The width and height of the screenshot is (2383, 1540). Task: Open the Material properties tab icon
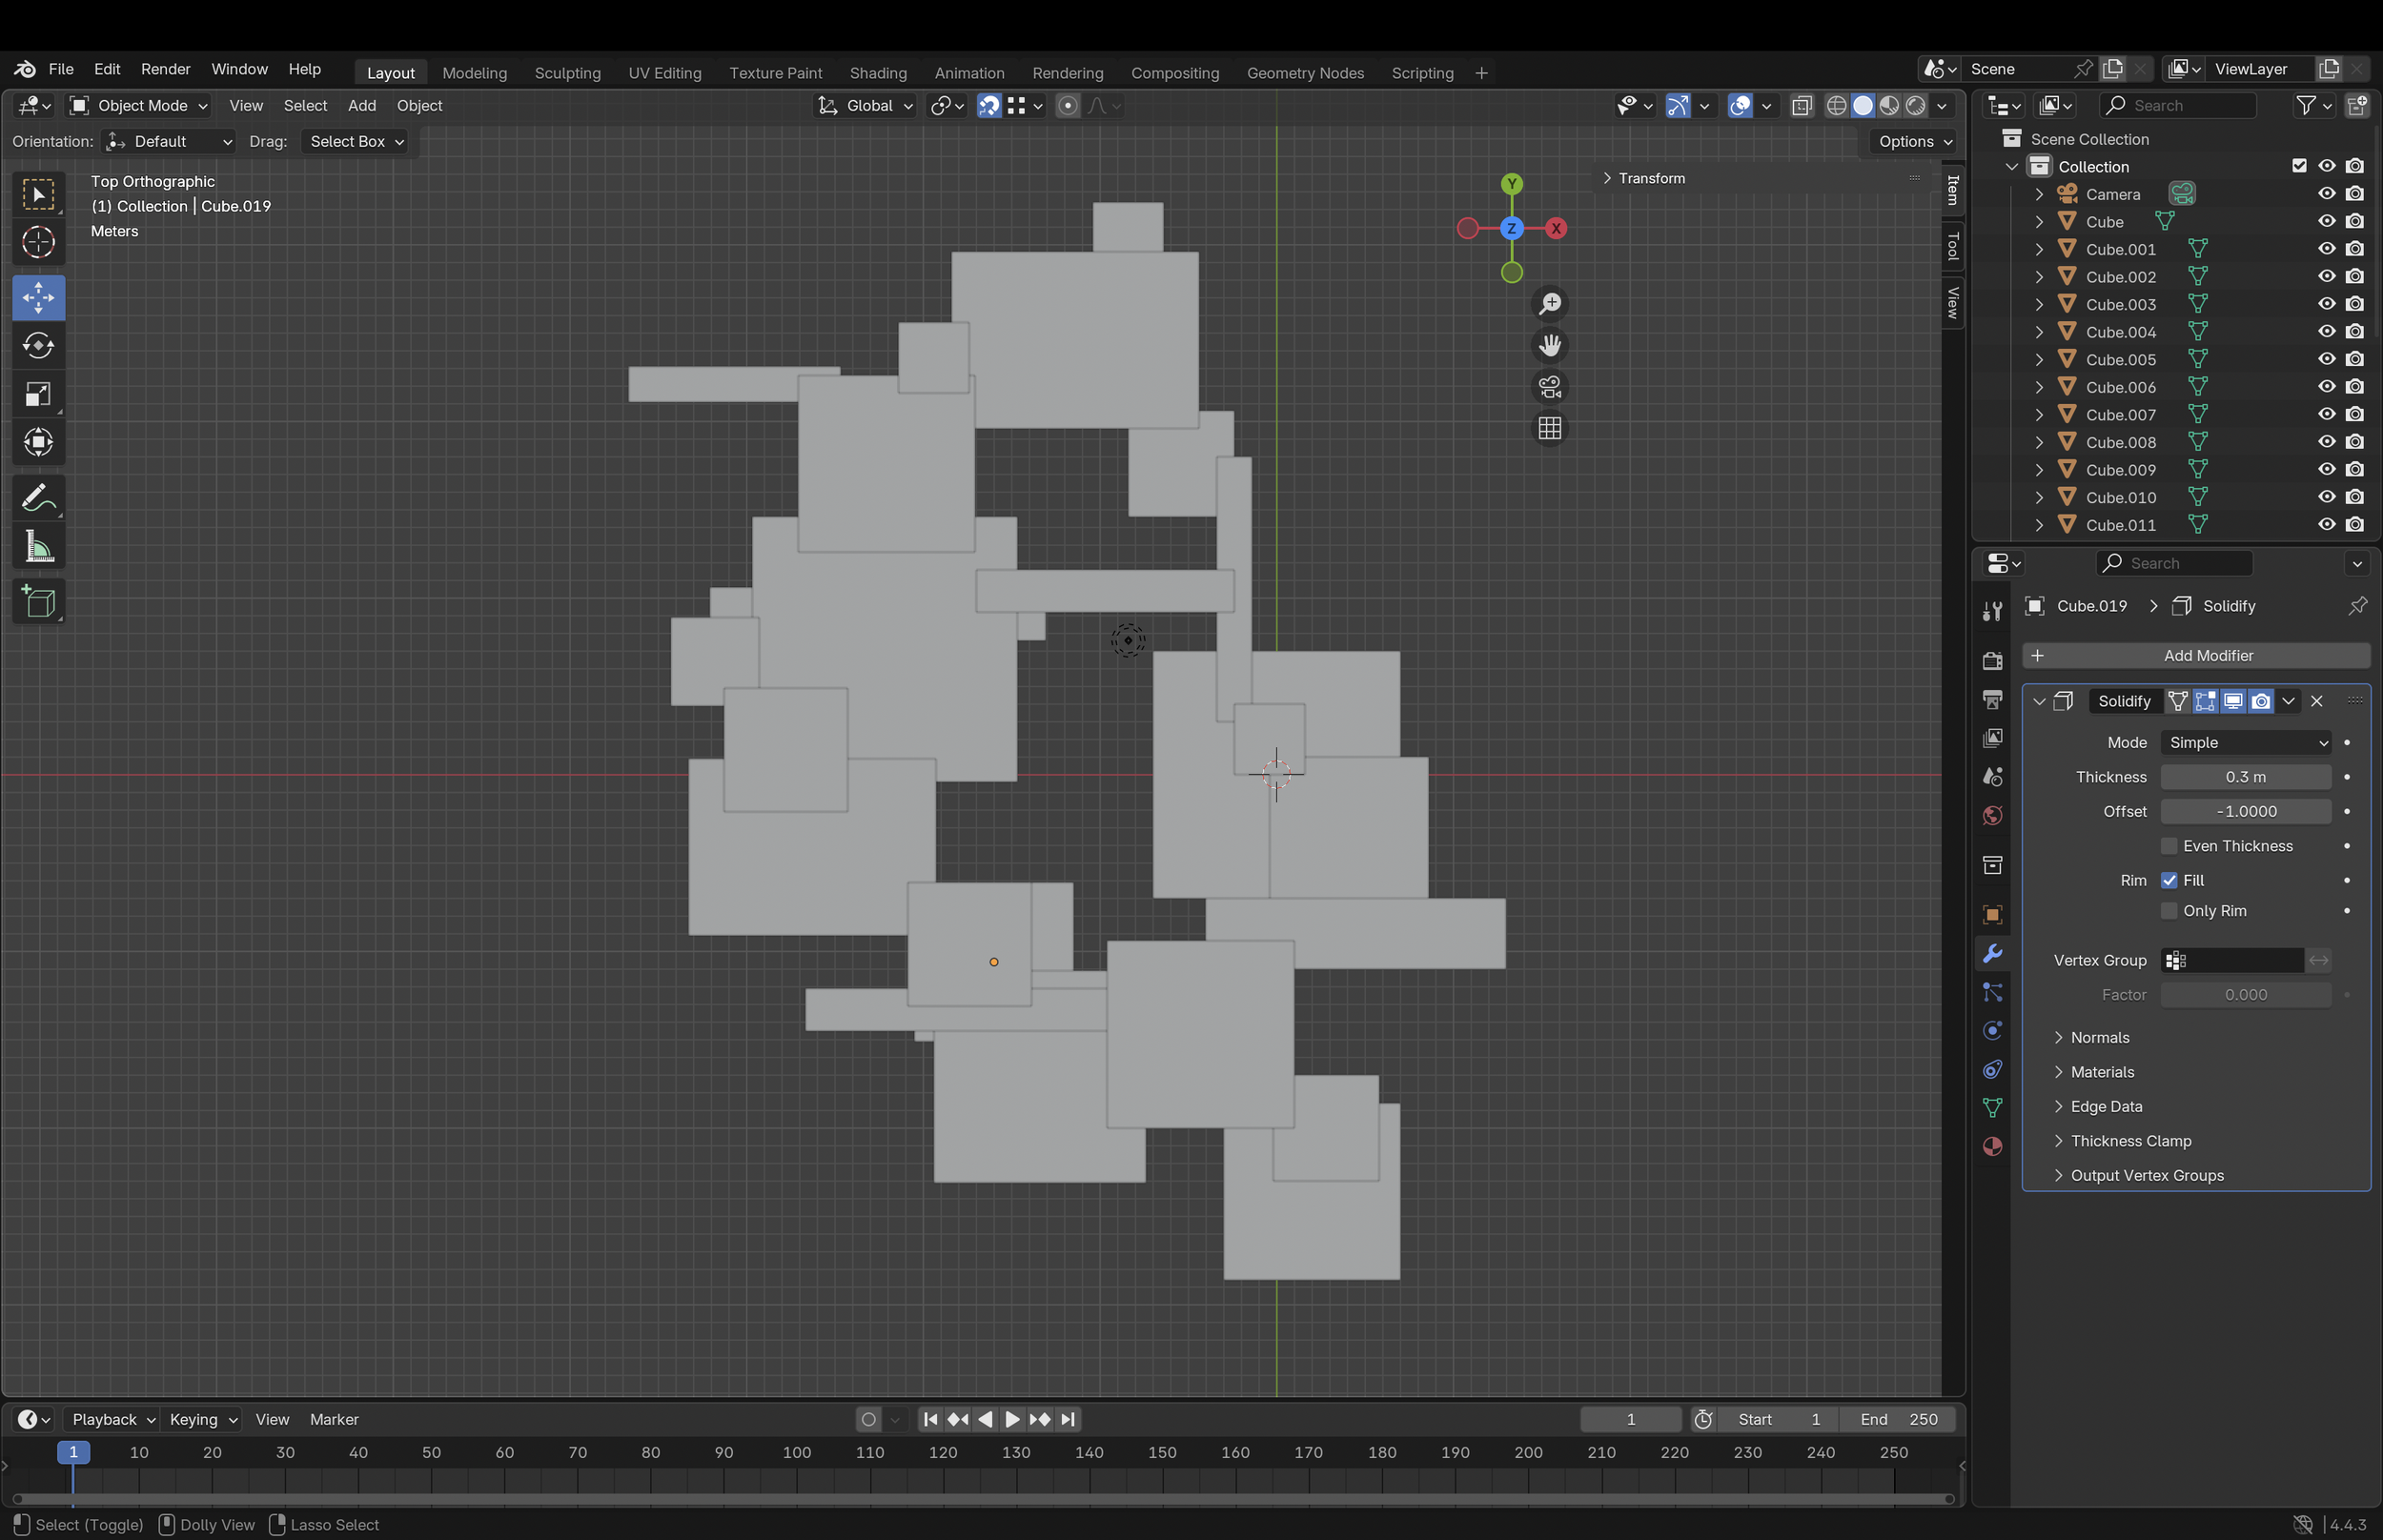pyautogui.click(x=1992, y=1146)
